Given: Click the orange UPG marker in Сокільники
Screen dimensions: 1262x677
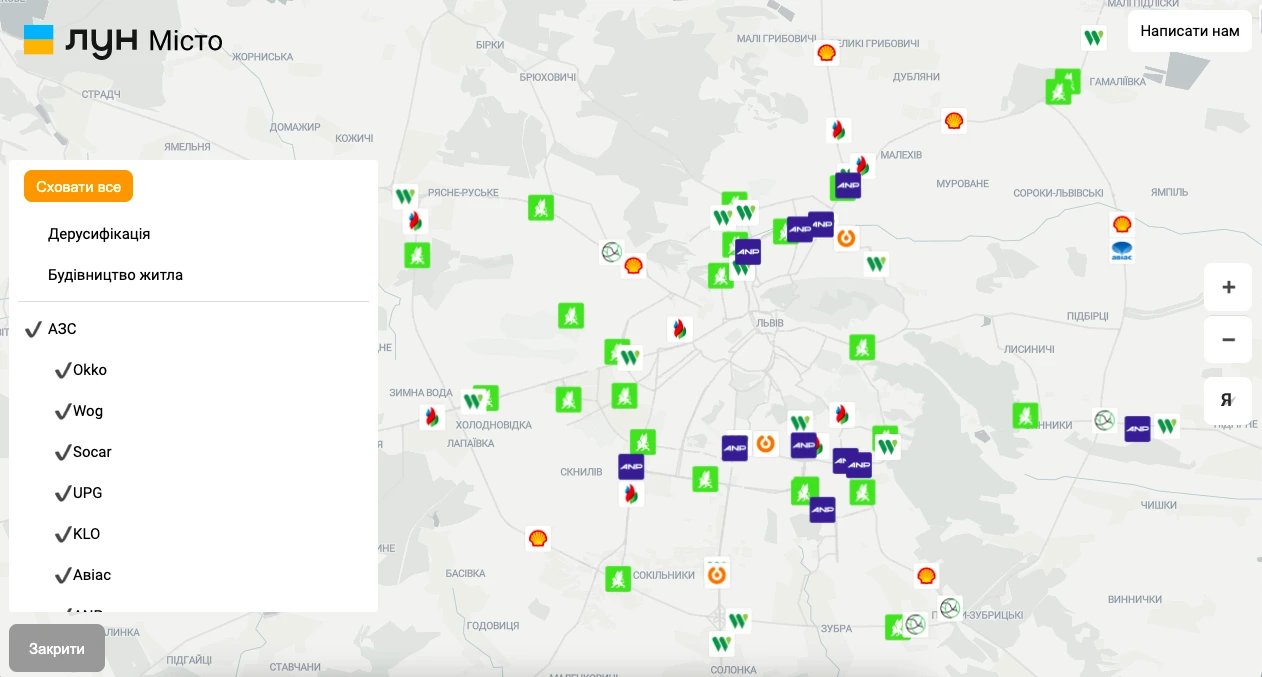Looking at the screenshot, I should pyautogui.click(x=717, y=574).
